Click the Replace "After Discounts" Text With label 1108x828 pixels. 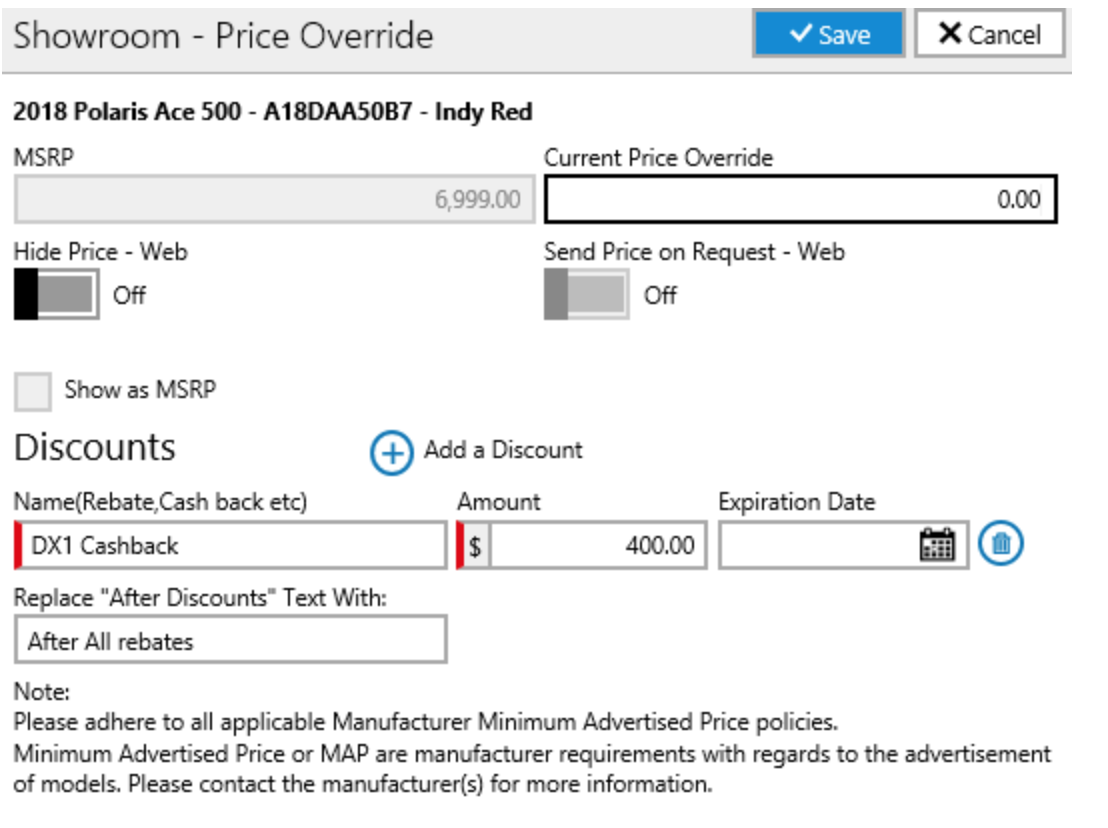point(200,598)
